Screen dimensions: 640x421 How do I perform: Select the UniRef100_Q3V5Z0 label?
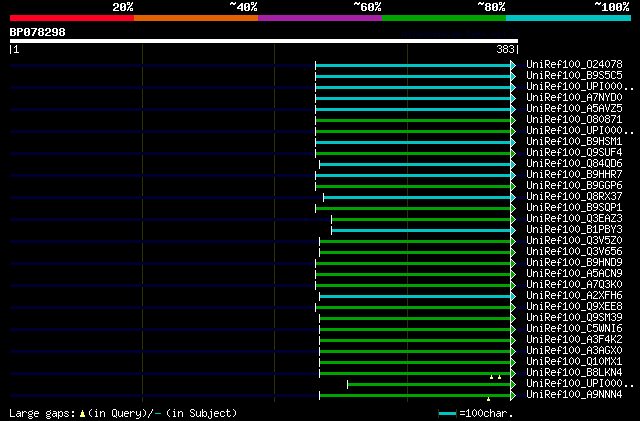(x=574, y=241)
